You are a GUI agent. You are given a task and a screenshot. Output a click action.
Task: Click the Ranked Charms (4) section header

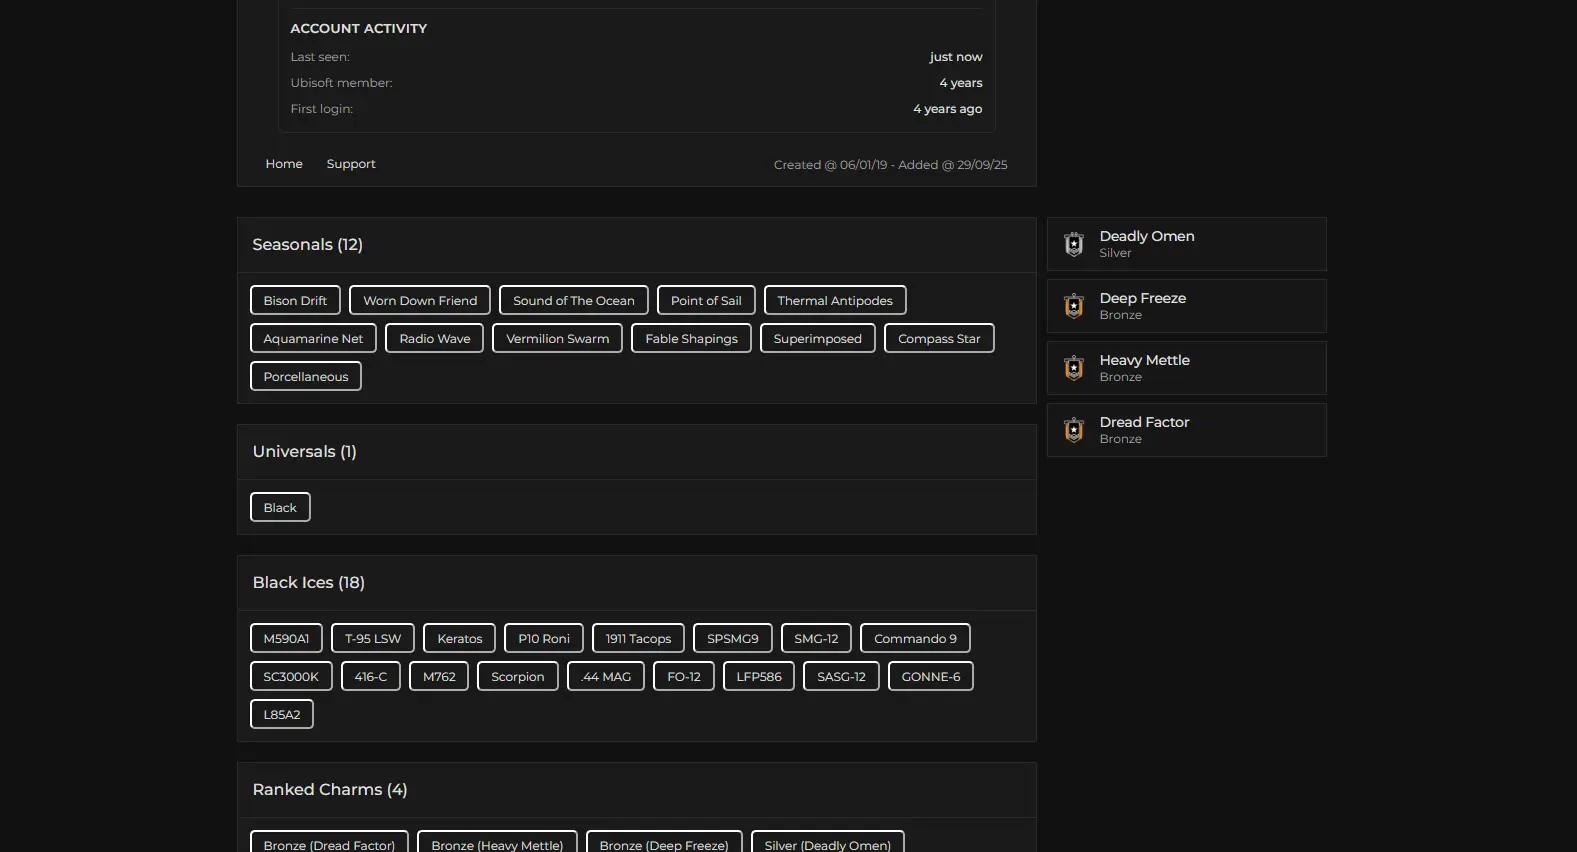point(330,790)
